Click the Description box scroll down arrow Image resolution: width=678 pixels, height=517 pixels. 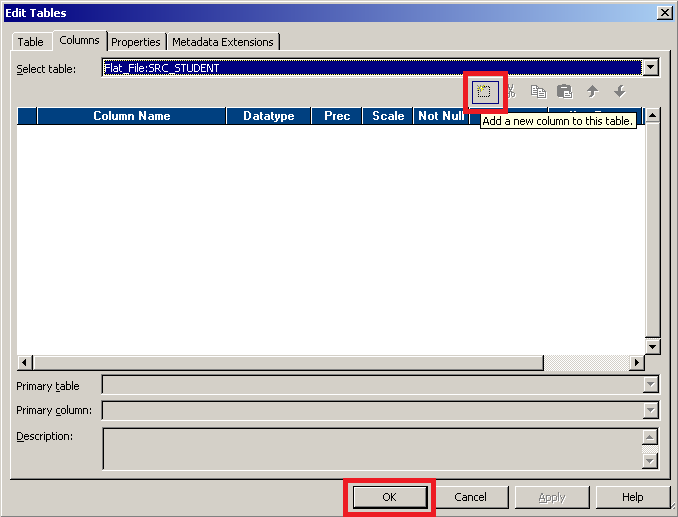pos(650,461)
